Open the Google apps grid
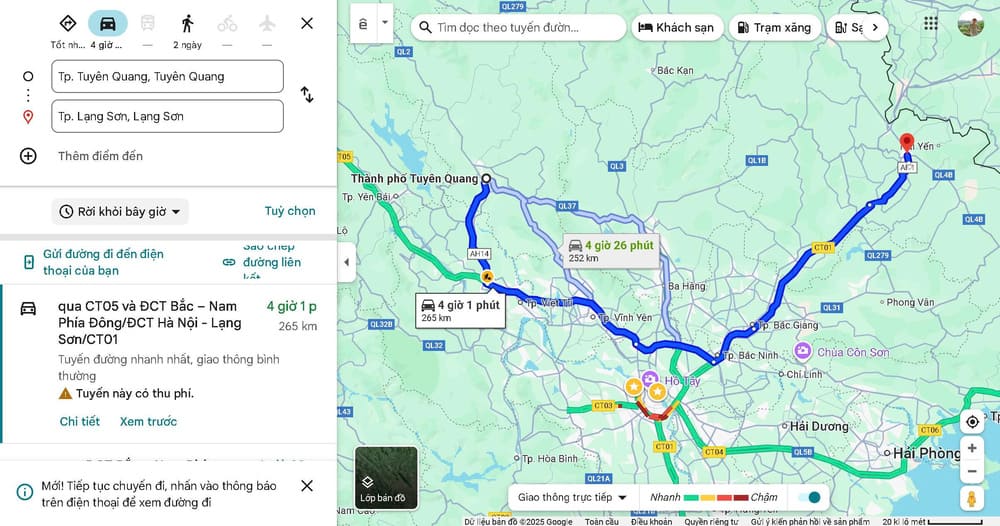 click(931, 24)
